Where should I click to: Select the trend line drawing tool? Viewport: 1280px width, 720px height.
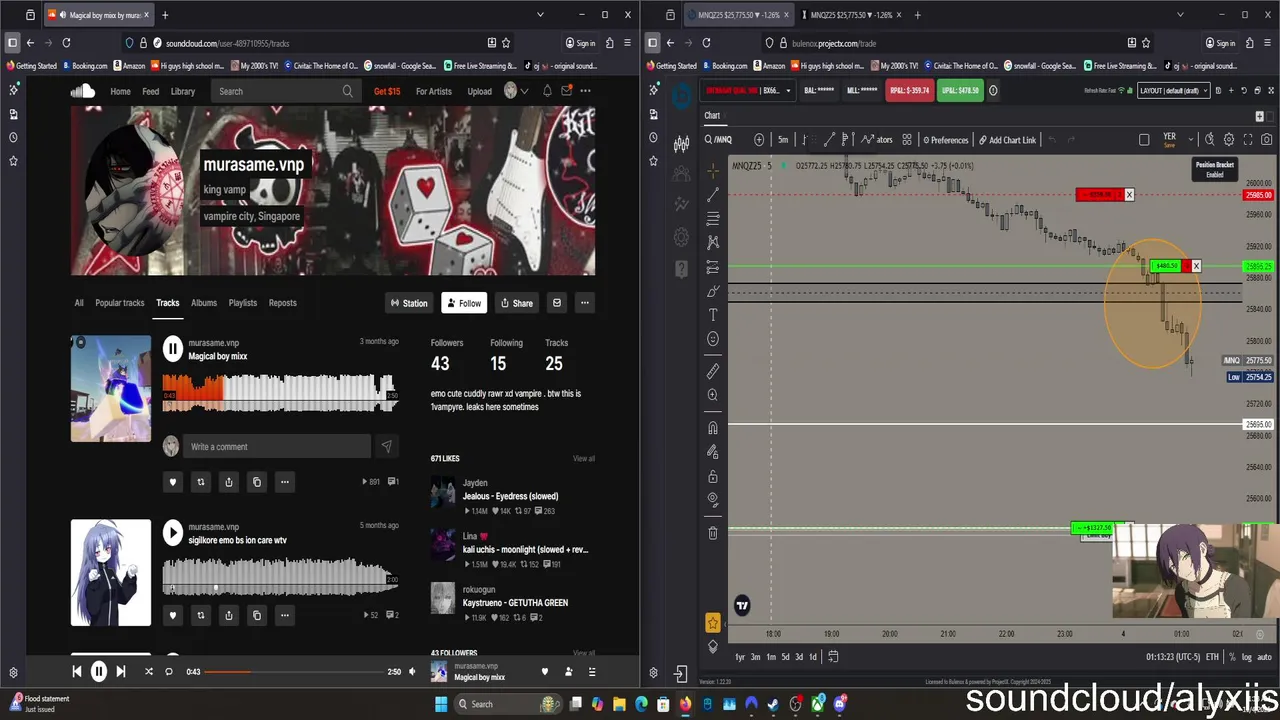click(x=713, y=195)
